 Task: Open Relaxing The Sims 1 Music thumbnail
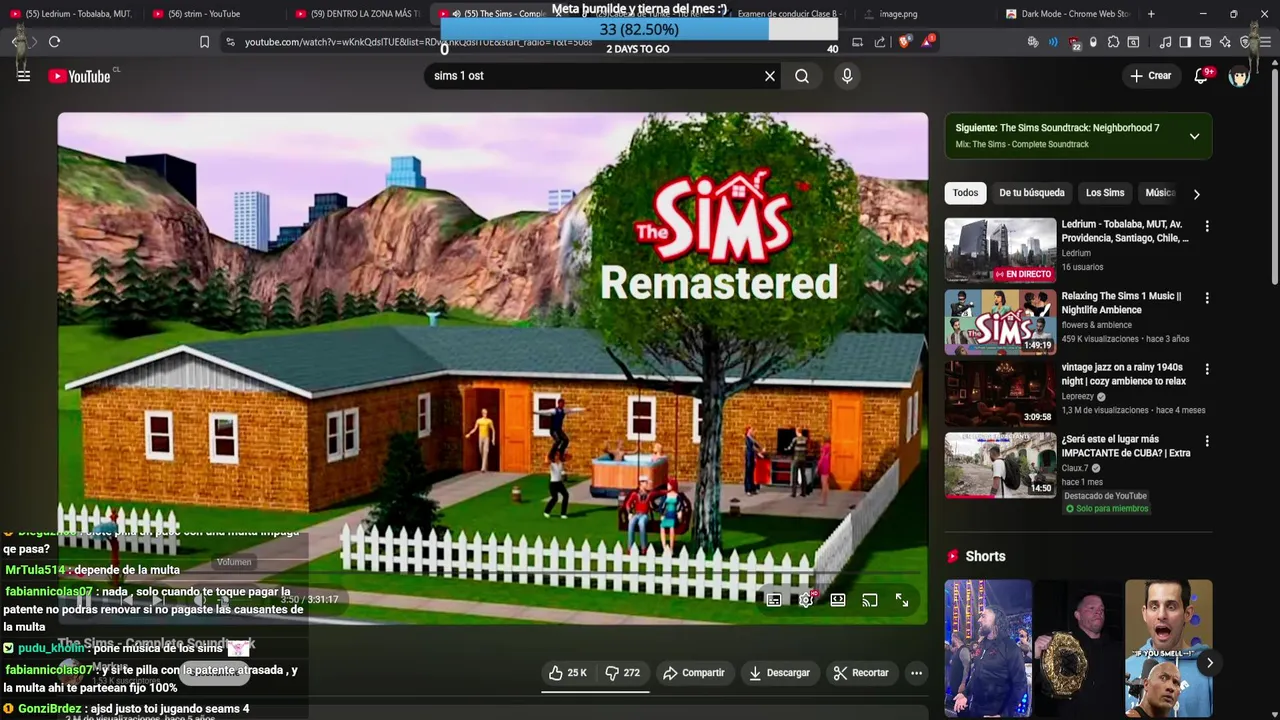coord(1000,321)
